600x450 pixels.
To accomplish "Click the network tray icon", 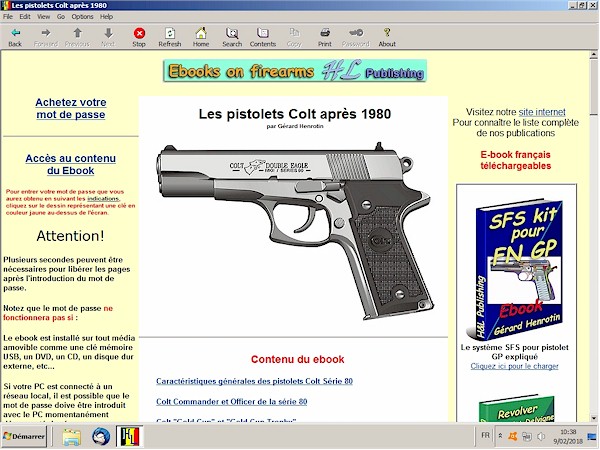I will (527, 436).
